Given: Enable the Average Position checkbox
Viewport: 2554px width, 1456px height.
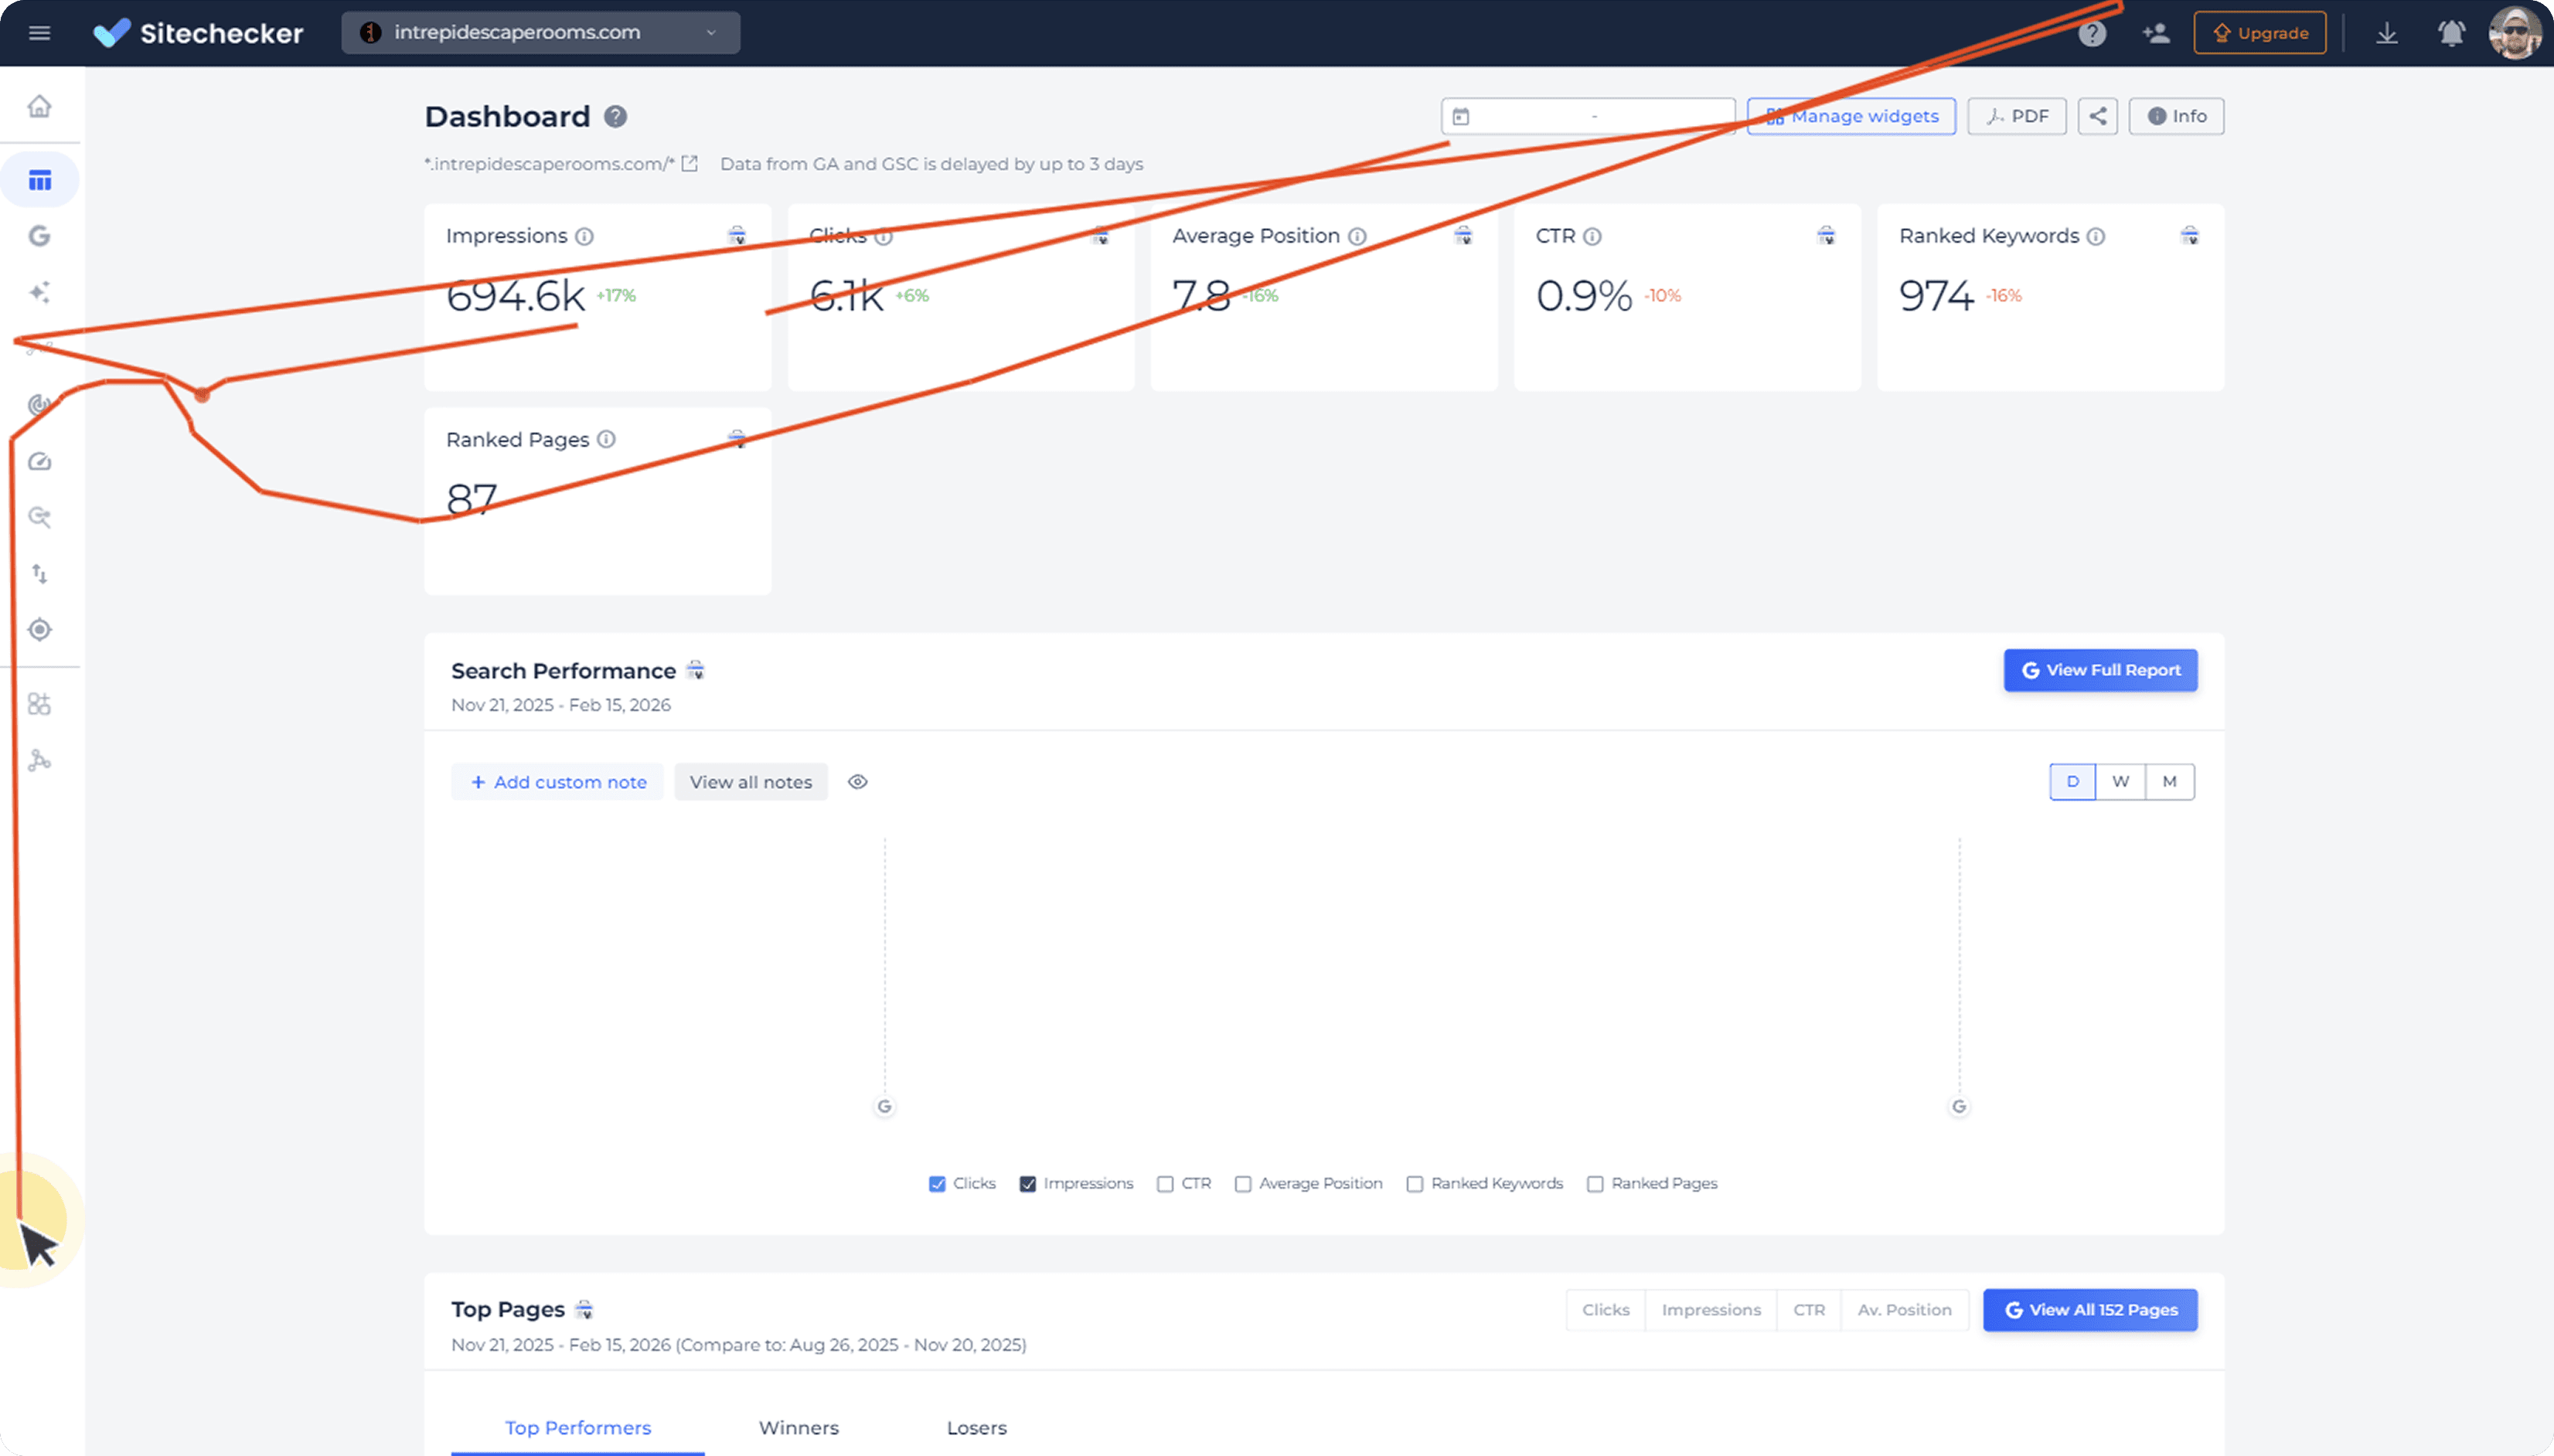Looking at the screenshot, I should 1243,1183.
